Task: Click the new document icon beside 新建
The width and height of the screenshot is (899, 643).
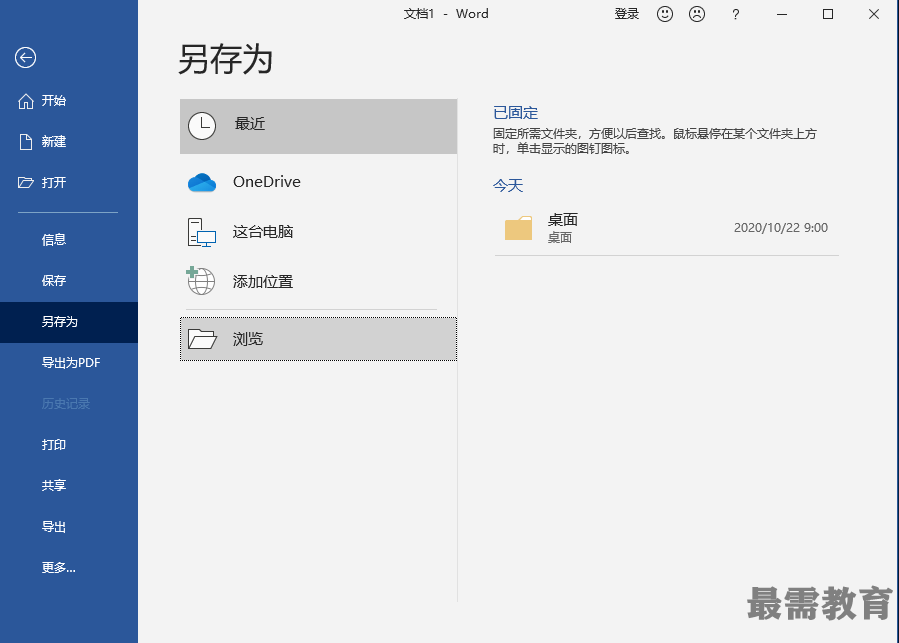Action: point(26,142)
